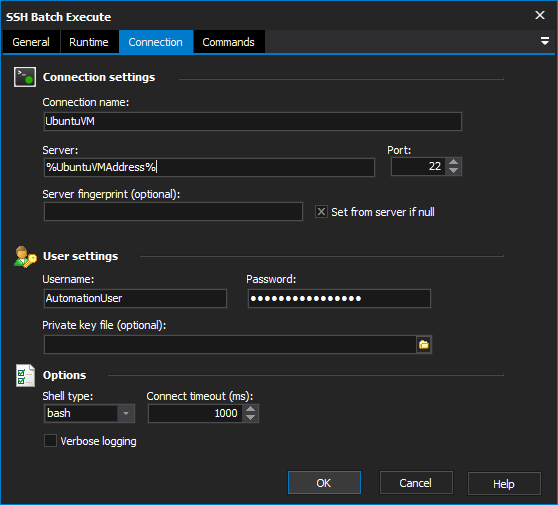The height and width of the screenshot is (505, 558).
Task: Enable Verbose logging checkbox
Action: pos(50,441)
